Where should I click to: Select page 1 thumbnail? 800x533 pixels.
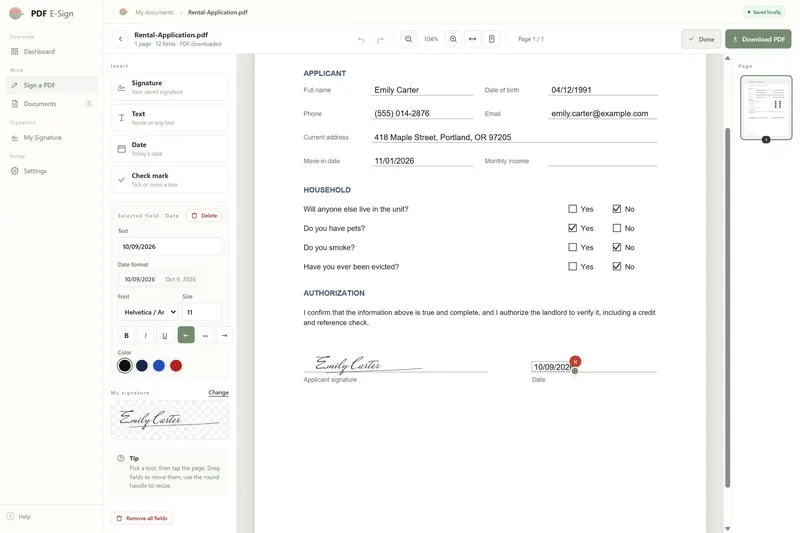pyautogui.click(x=766, y=108)
